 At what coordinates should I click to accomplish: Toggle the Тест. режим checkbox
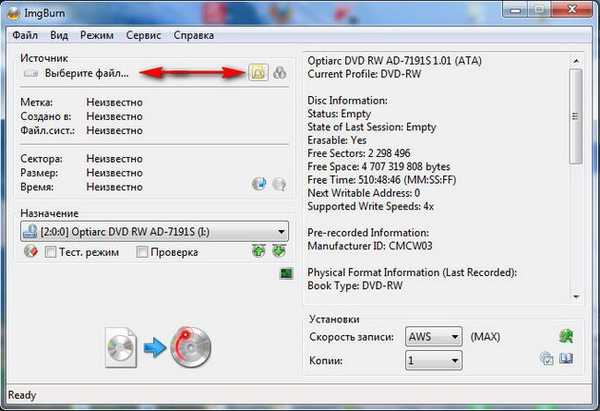[x=51, y=252]
